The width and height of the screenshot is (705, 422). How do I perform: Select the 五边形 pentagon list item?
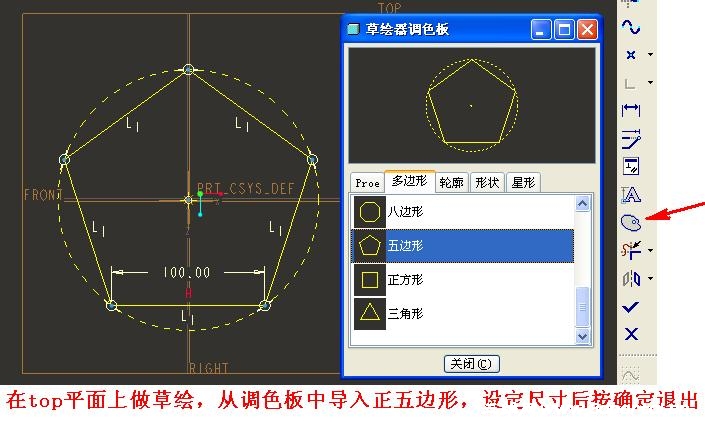(x=463, y=246)
